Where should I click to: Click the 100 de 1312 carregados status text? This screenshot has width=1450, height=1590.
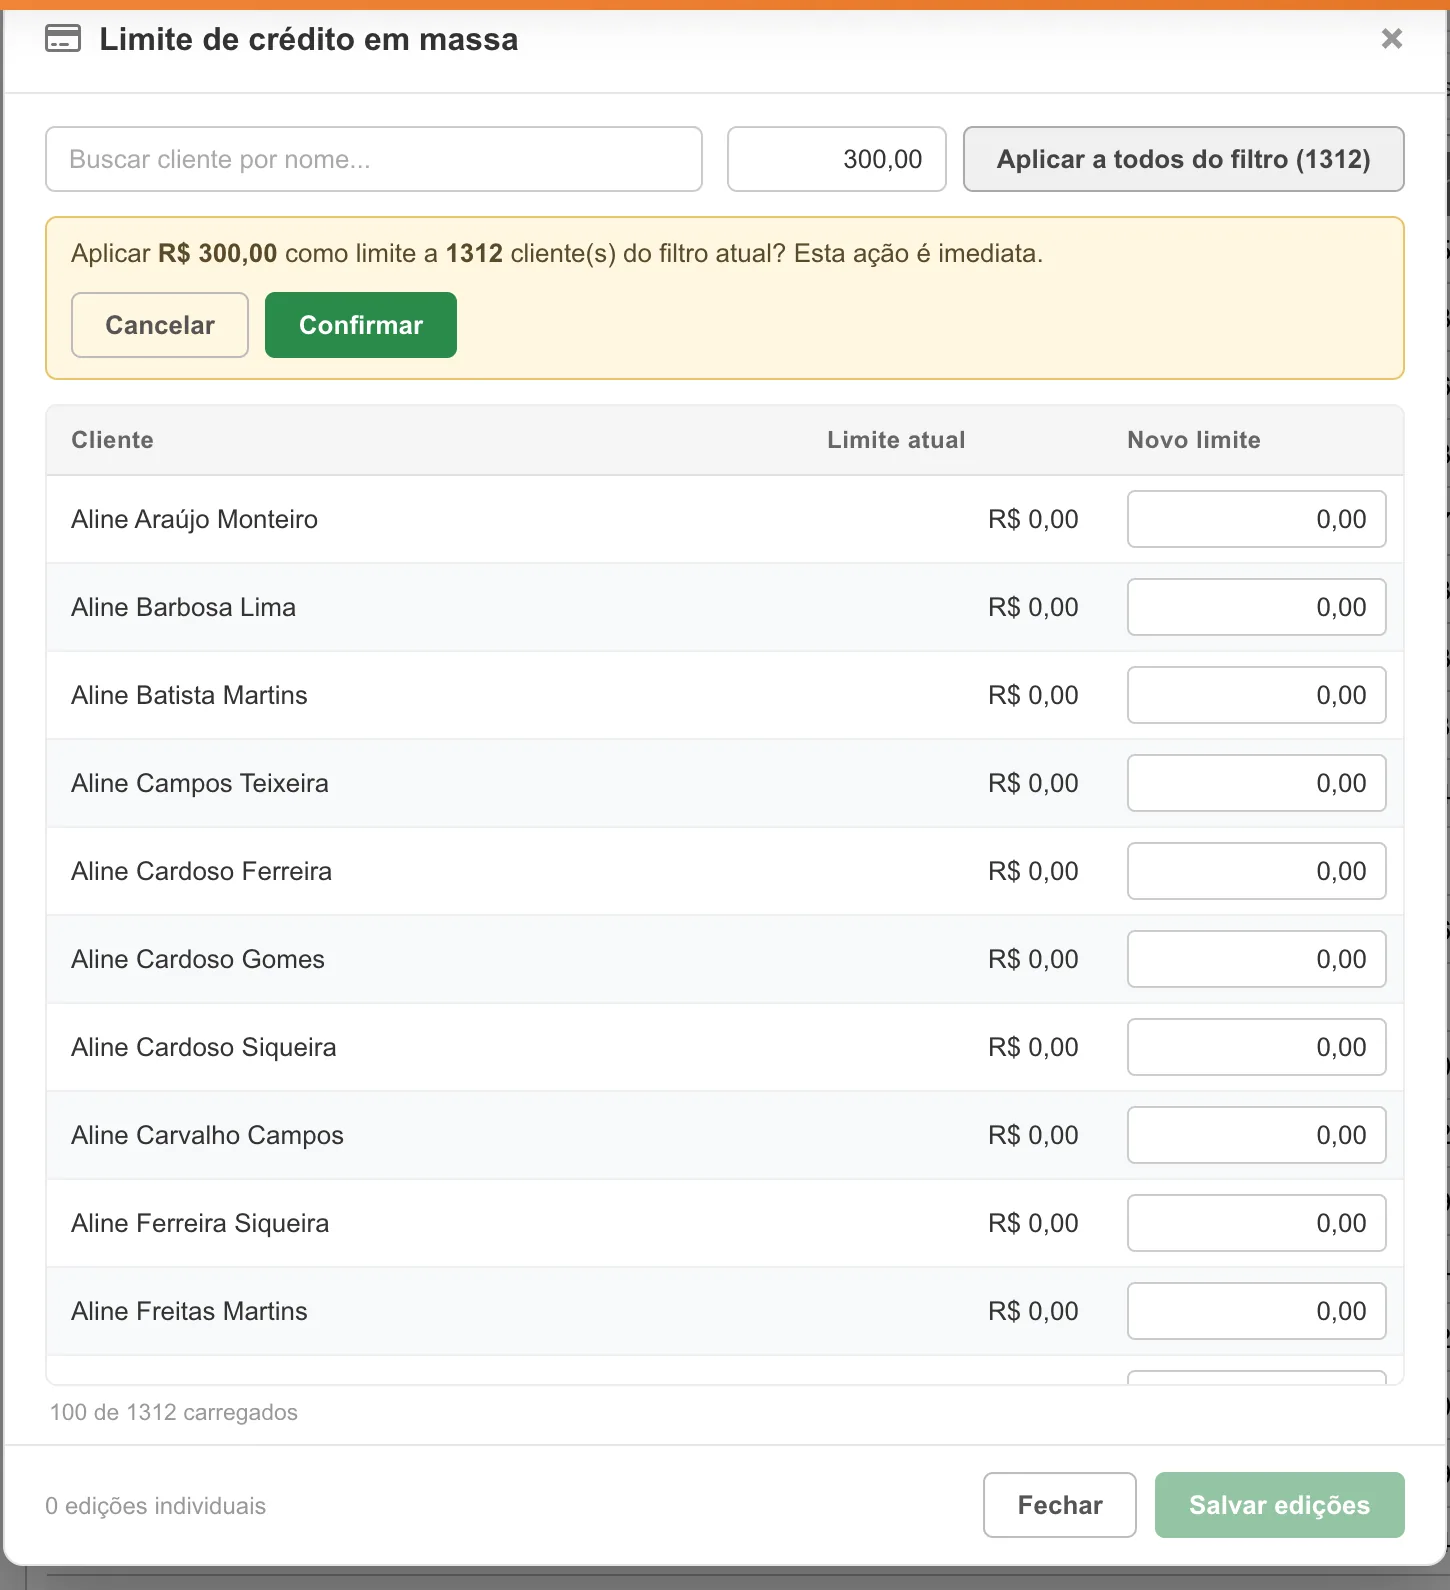[174, 1412]
